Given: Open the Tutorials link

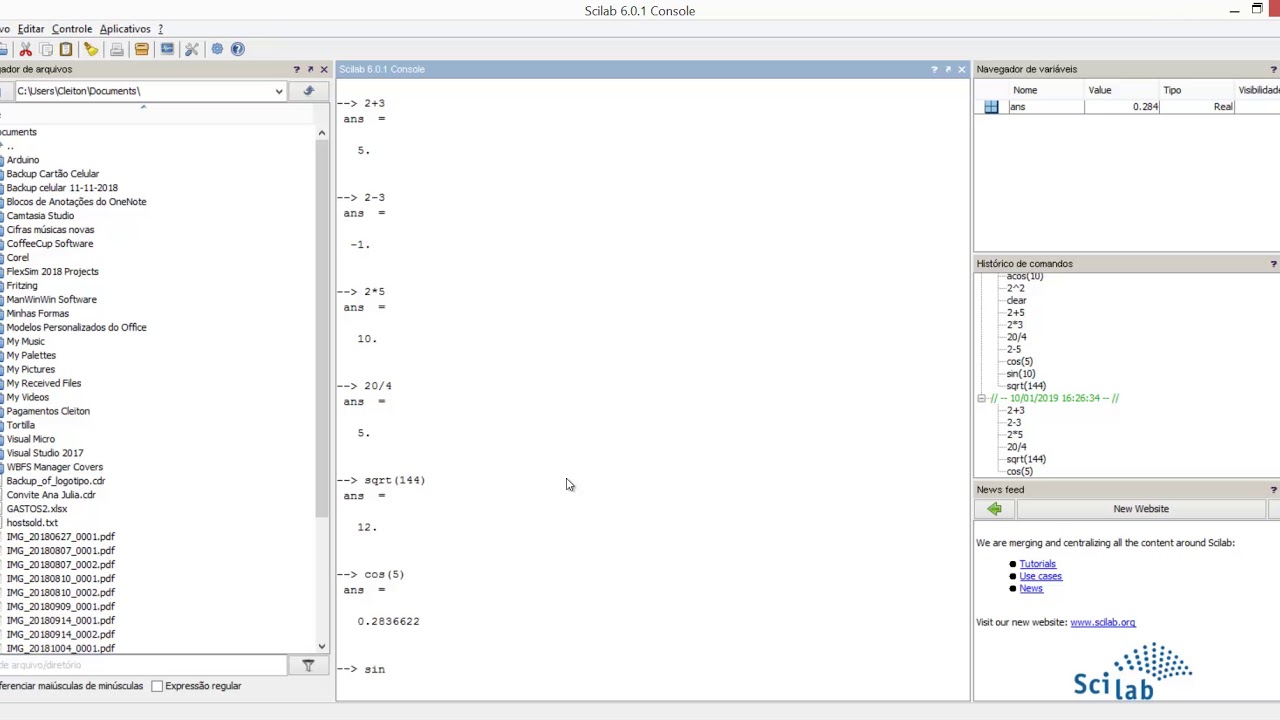Looking at the screenshot, I should (x=1037, y=564).
